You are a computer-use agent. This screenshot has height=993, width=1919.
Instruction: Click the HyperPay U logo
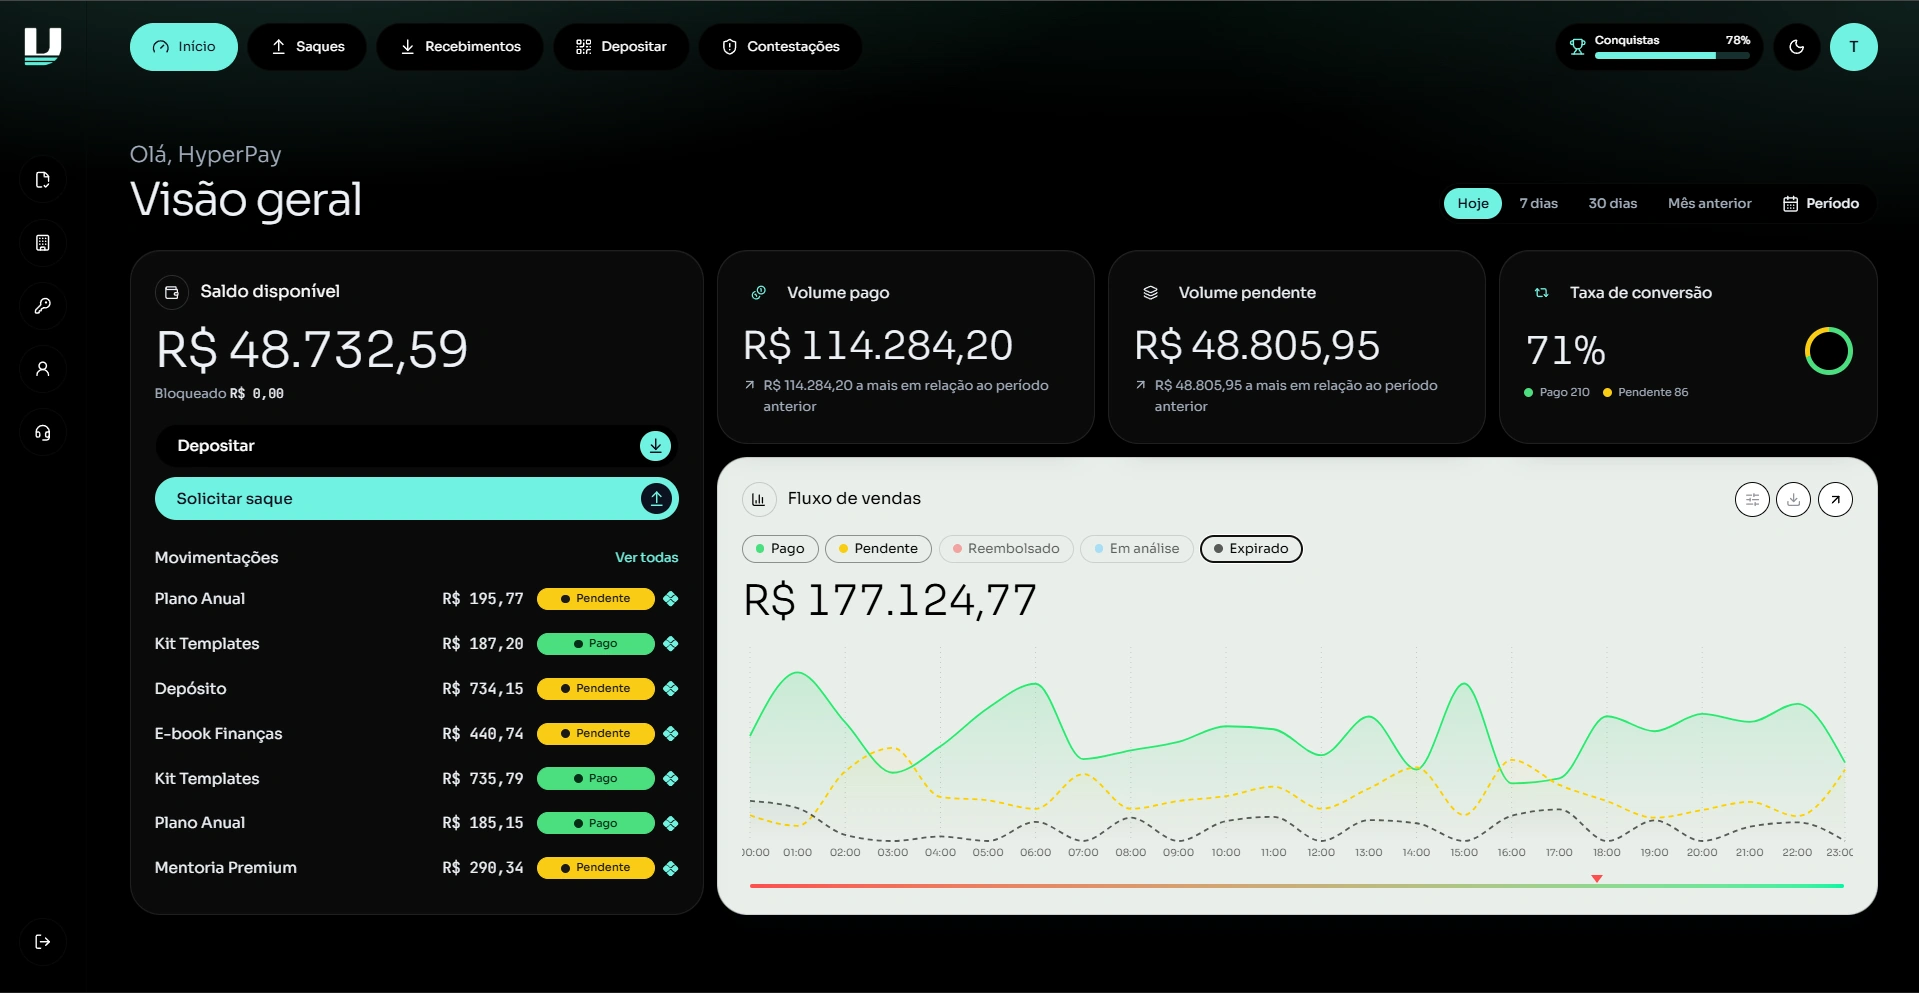[x=43, y=46]
